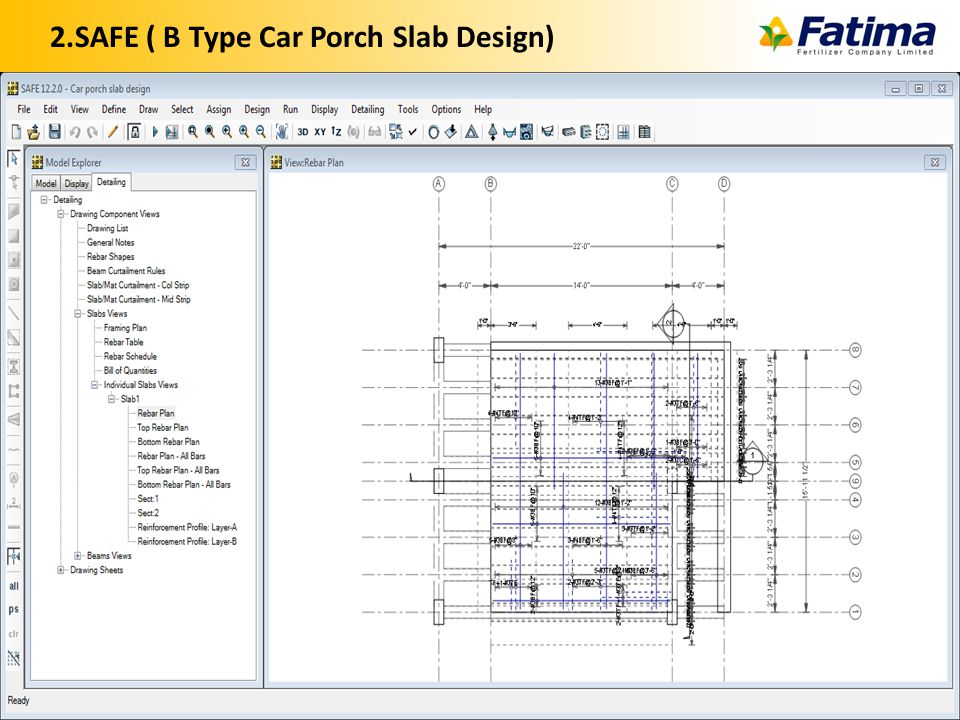960x720 pixels.
Task: Open the Detailing menu
Action: tap(368, 110)
